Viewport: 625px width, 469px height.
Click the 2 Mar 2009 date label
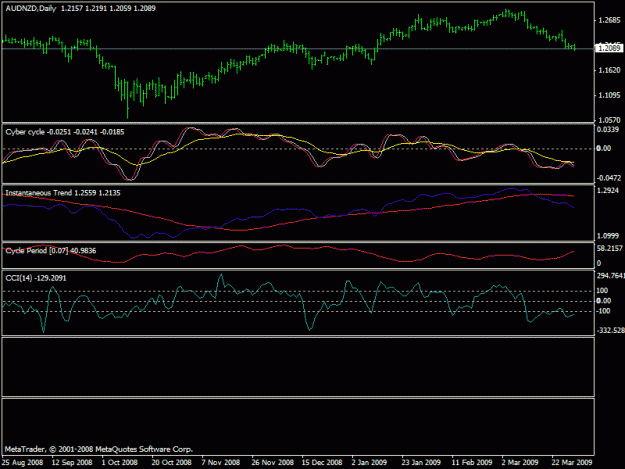pos(520,462)
